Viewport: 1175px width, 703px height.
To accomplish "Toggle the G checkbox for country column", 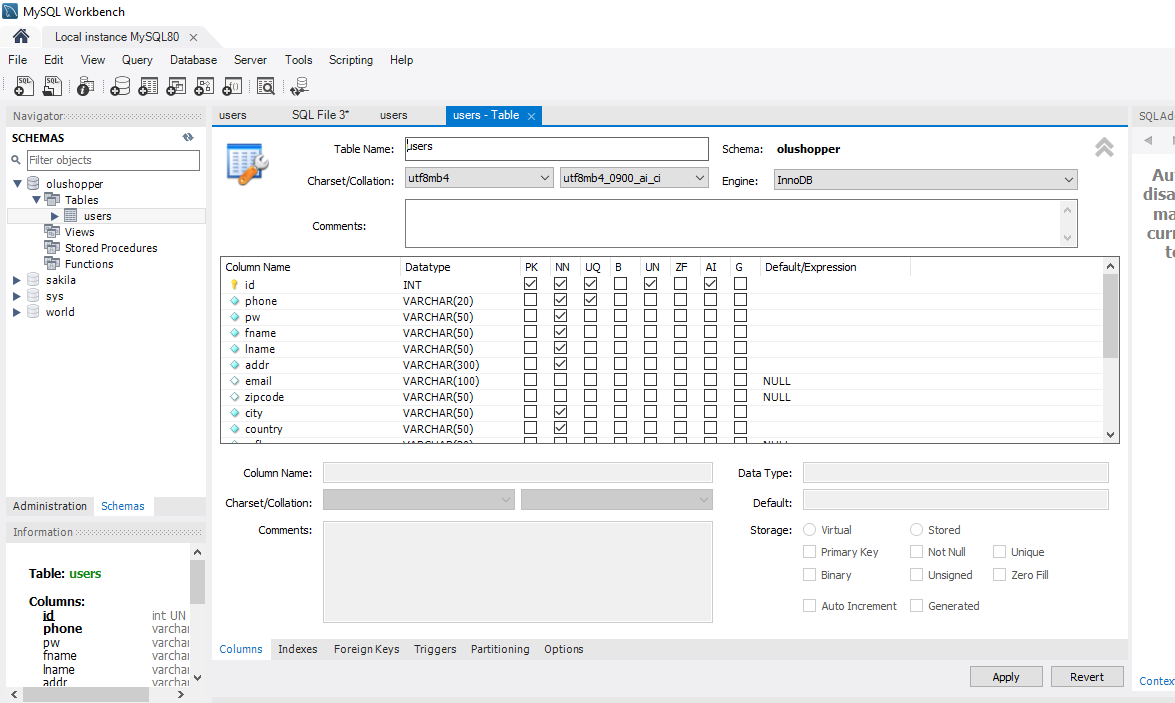I will coord(740,428).
